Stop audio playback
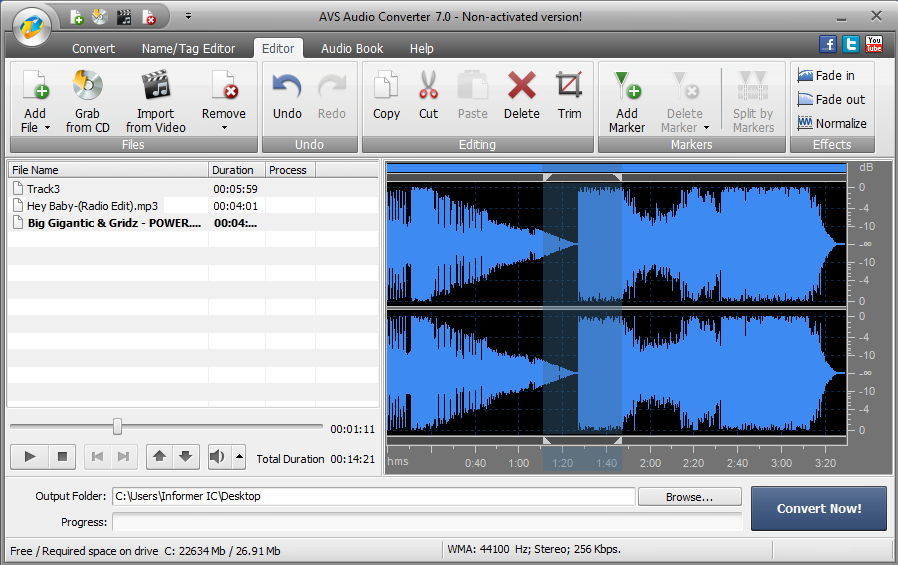Viewport: 898px width, 565px height. click(x=62, y=456)
